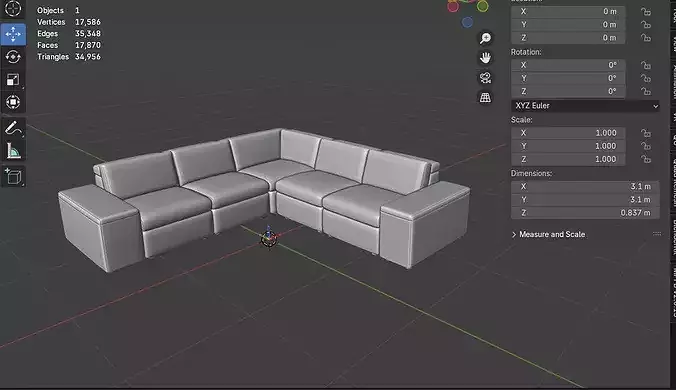Viewport: 676px width, 390px height.
Task: Select the Measure ruler tool
Action: pos(13,151)
